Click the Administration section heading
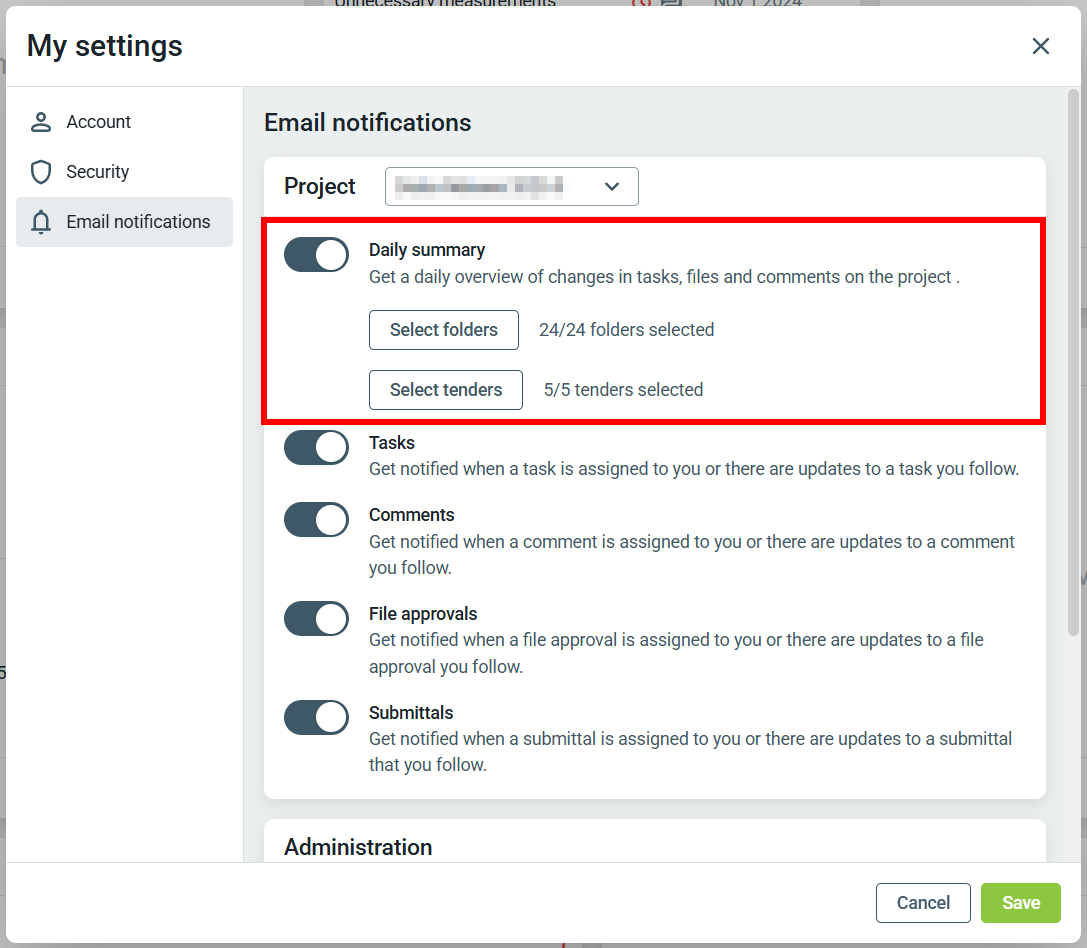 pyautogui.click(x=358, y=847)
